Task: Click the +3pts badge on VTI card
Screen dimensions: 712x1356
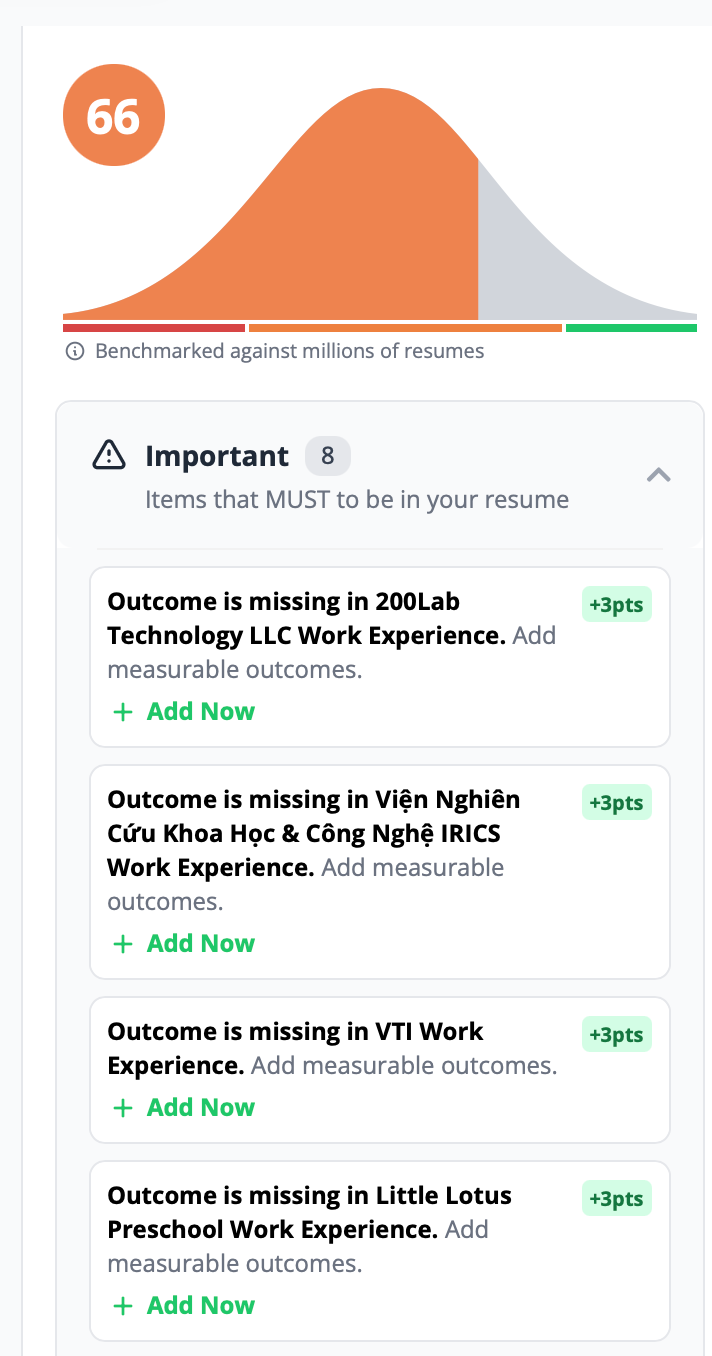Action: tap(616, 1035)
